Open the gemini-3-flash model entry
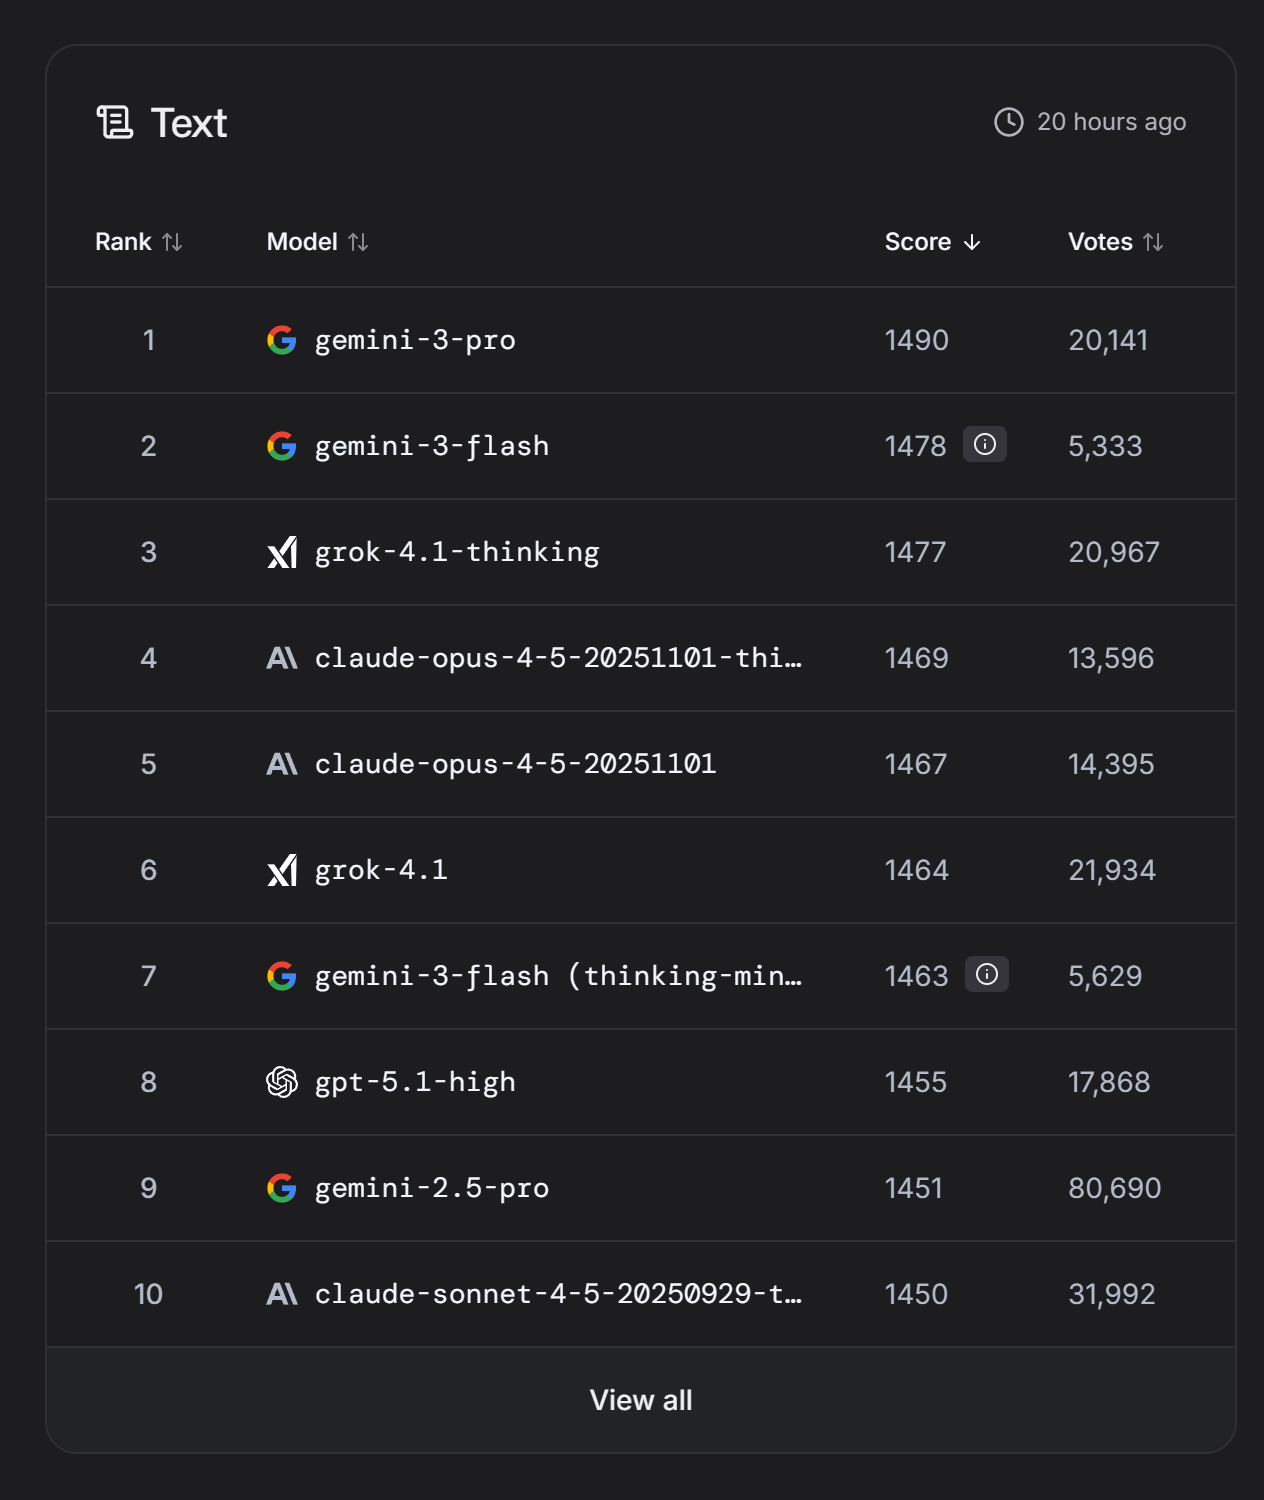Image resolution: width=1264 pixels, height=1500 pixels. pos(432,446)
